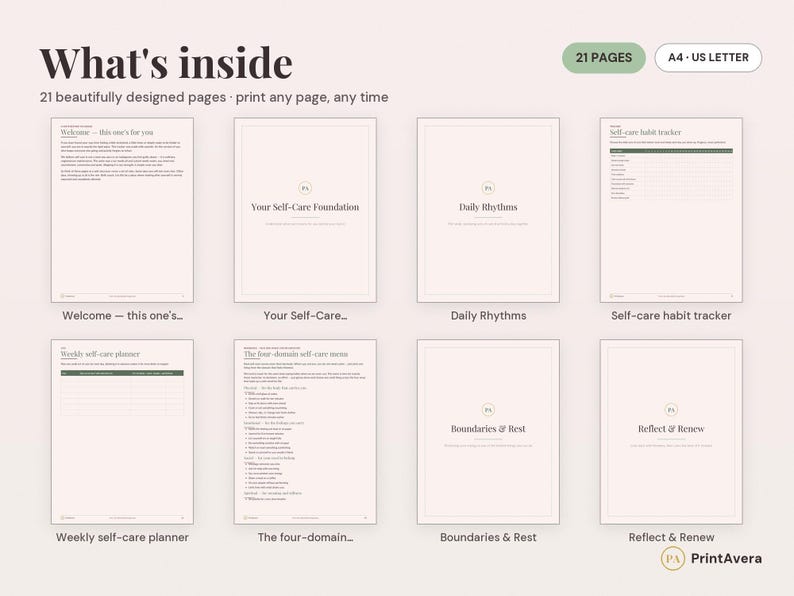Select the Weekly self-care planner thumbnail
Screen dimensions: 794x596
tap(122, 432)
